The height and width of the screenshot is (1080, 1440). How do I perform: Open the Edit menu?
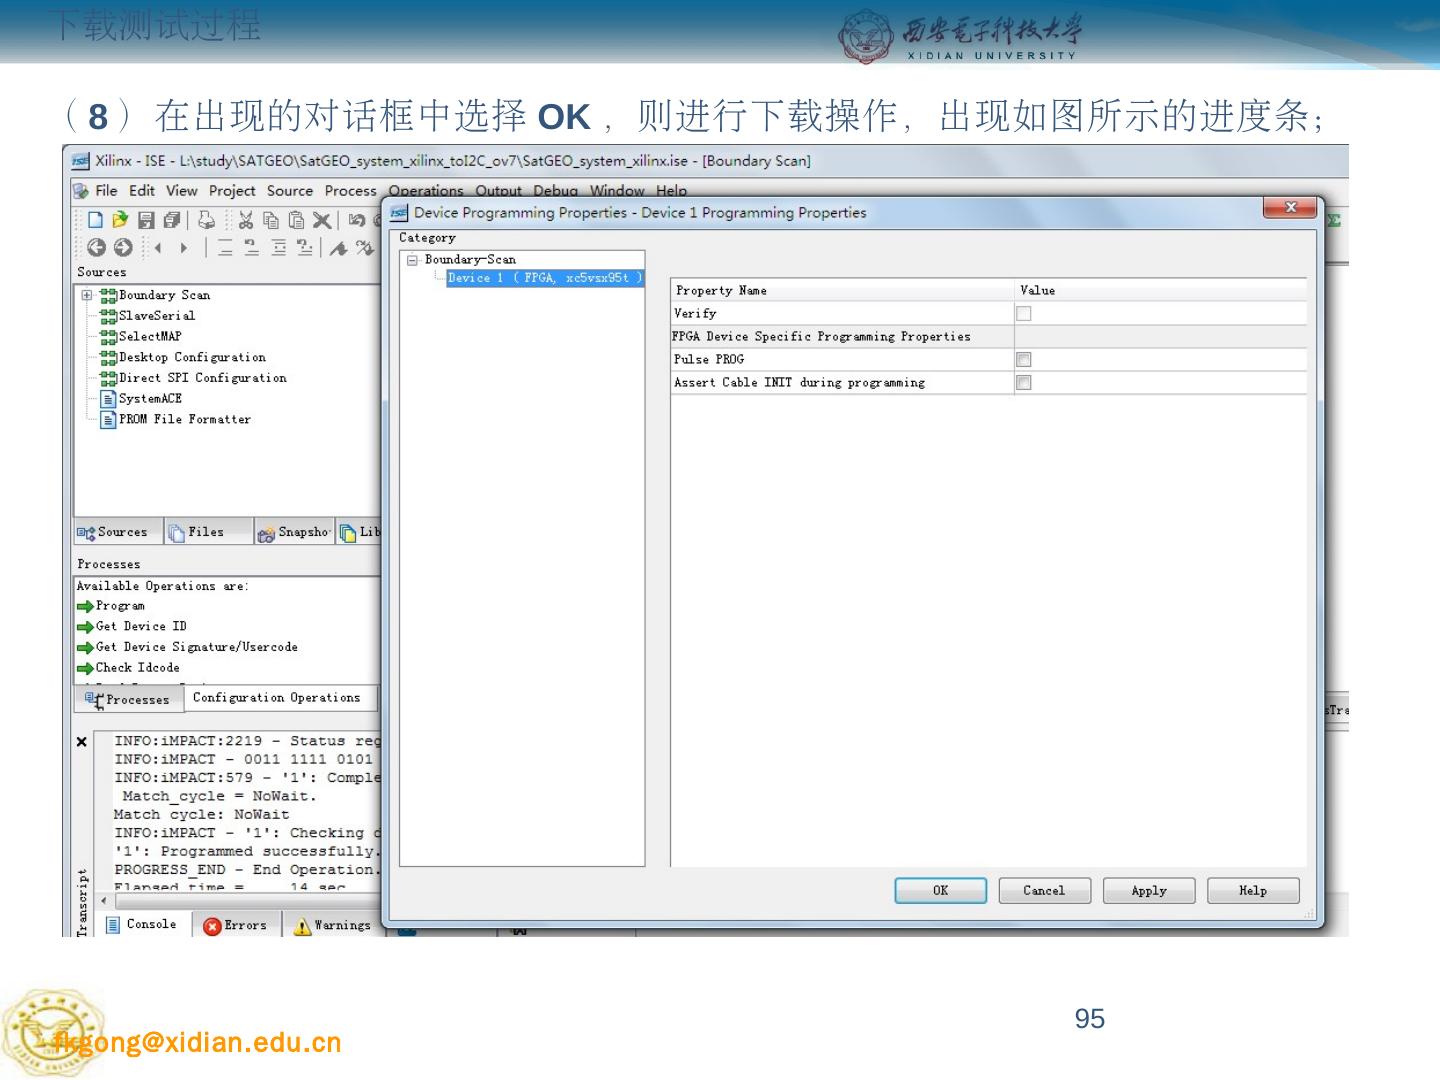pos(142,191)
